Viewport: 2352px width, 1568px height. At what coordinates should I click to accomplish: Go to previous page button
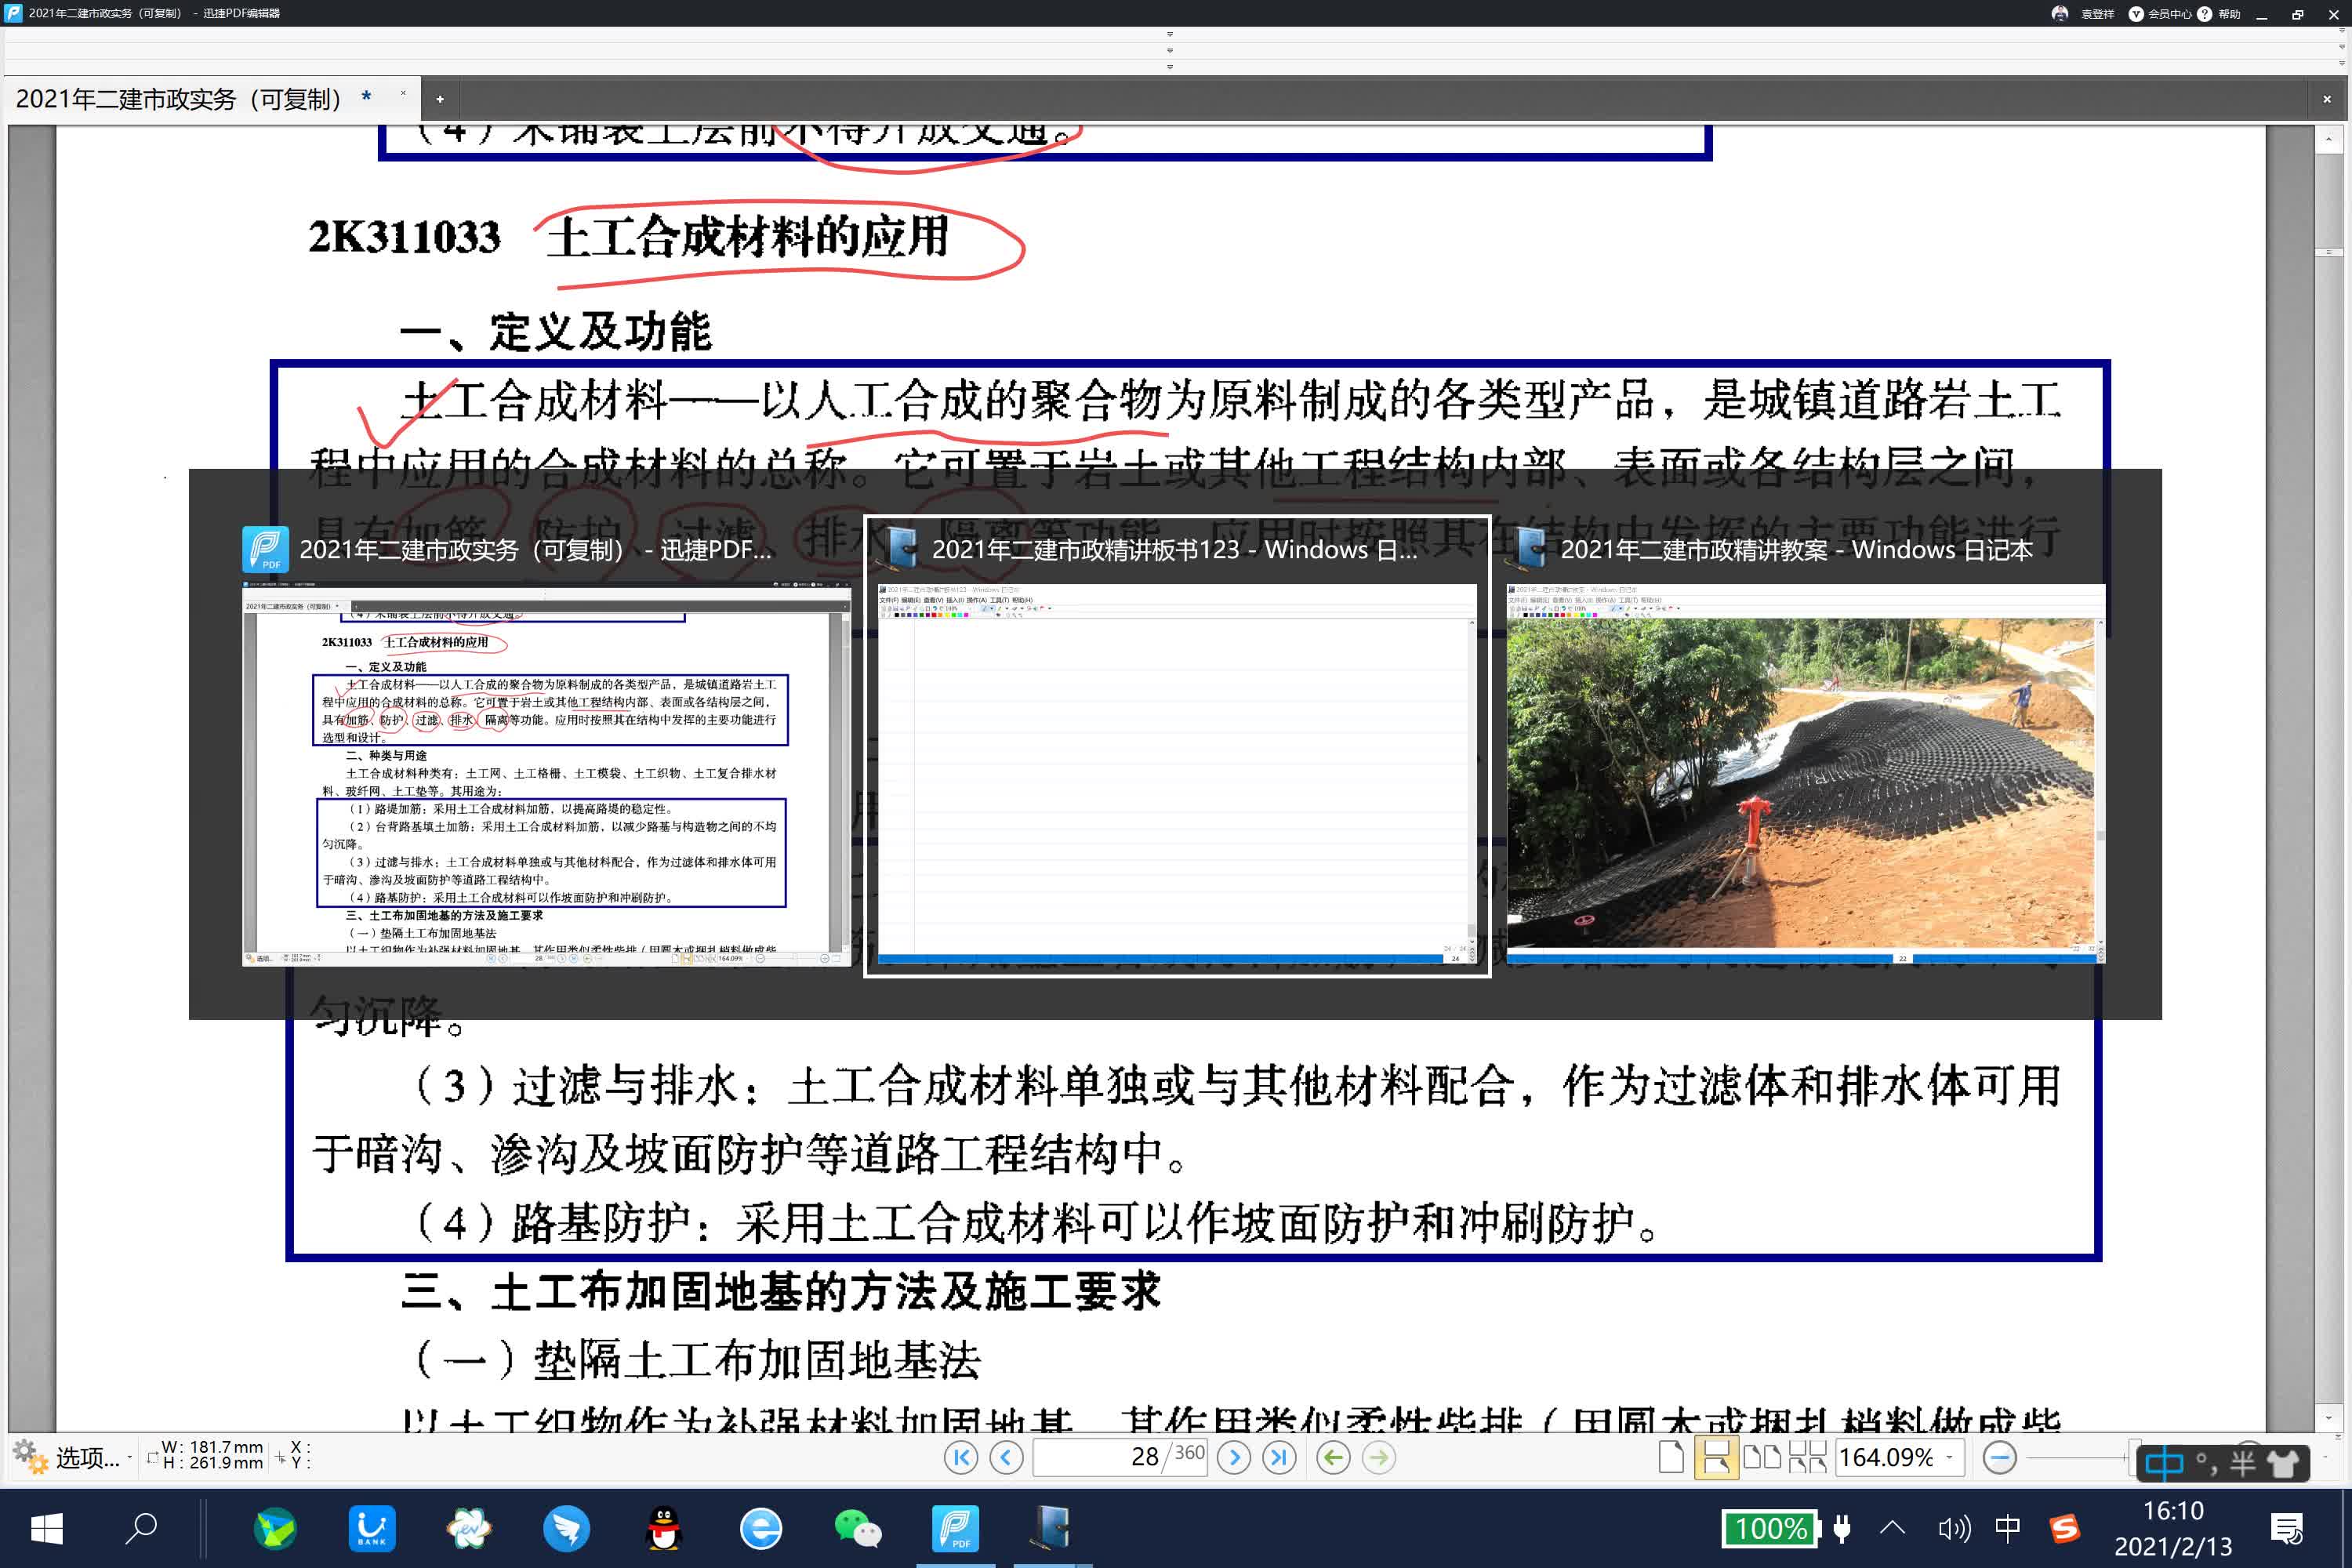coord(1006,1457)
